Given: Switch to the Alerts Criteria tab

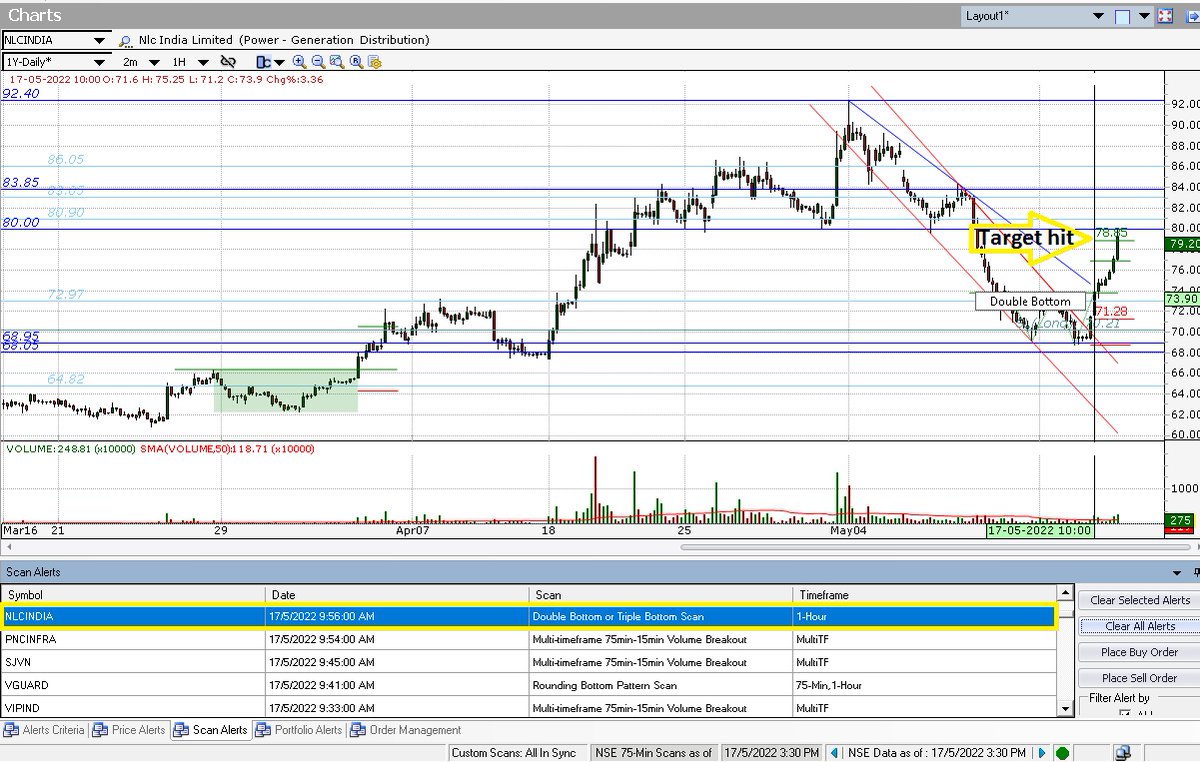Looking at the screenshot, I should [44, 730].
